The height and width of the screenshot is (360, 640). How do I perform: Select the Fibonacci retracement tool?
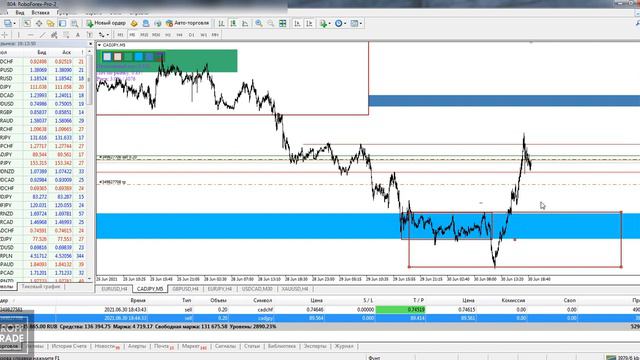[x=66, y=35]
